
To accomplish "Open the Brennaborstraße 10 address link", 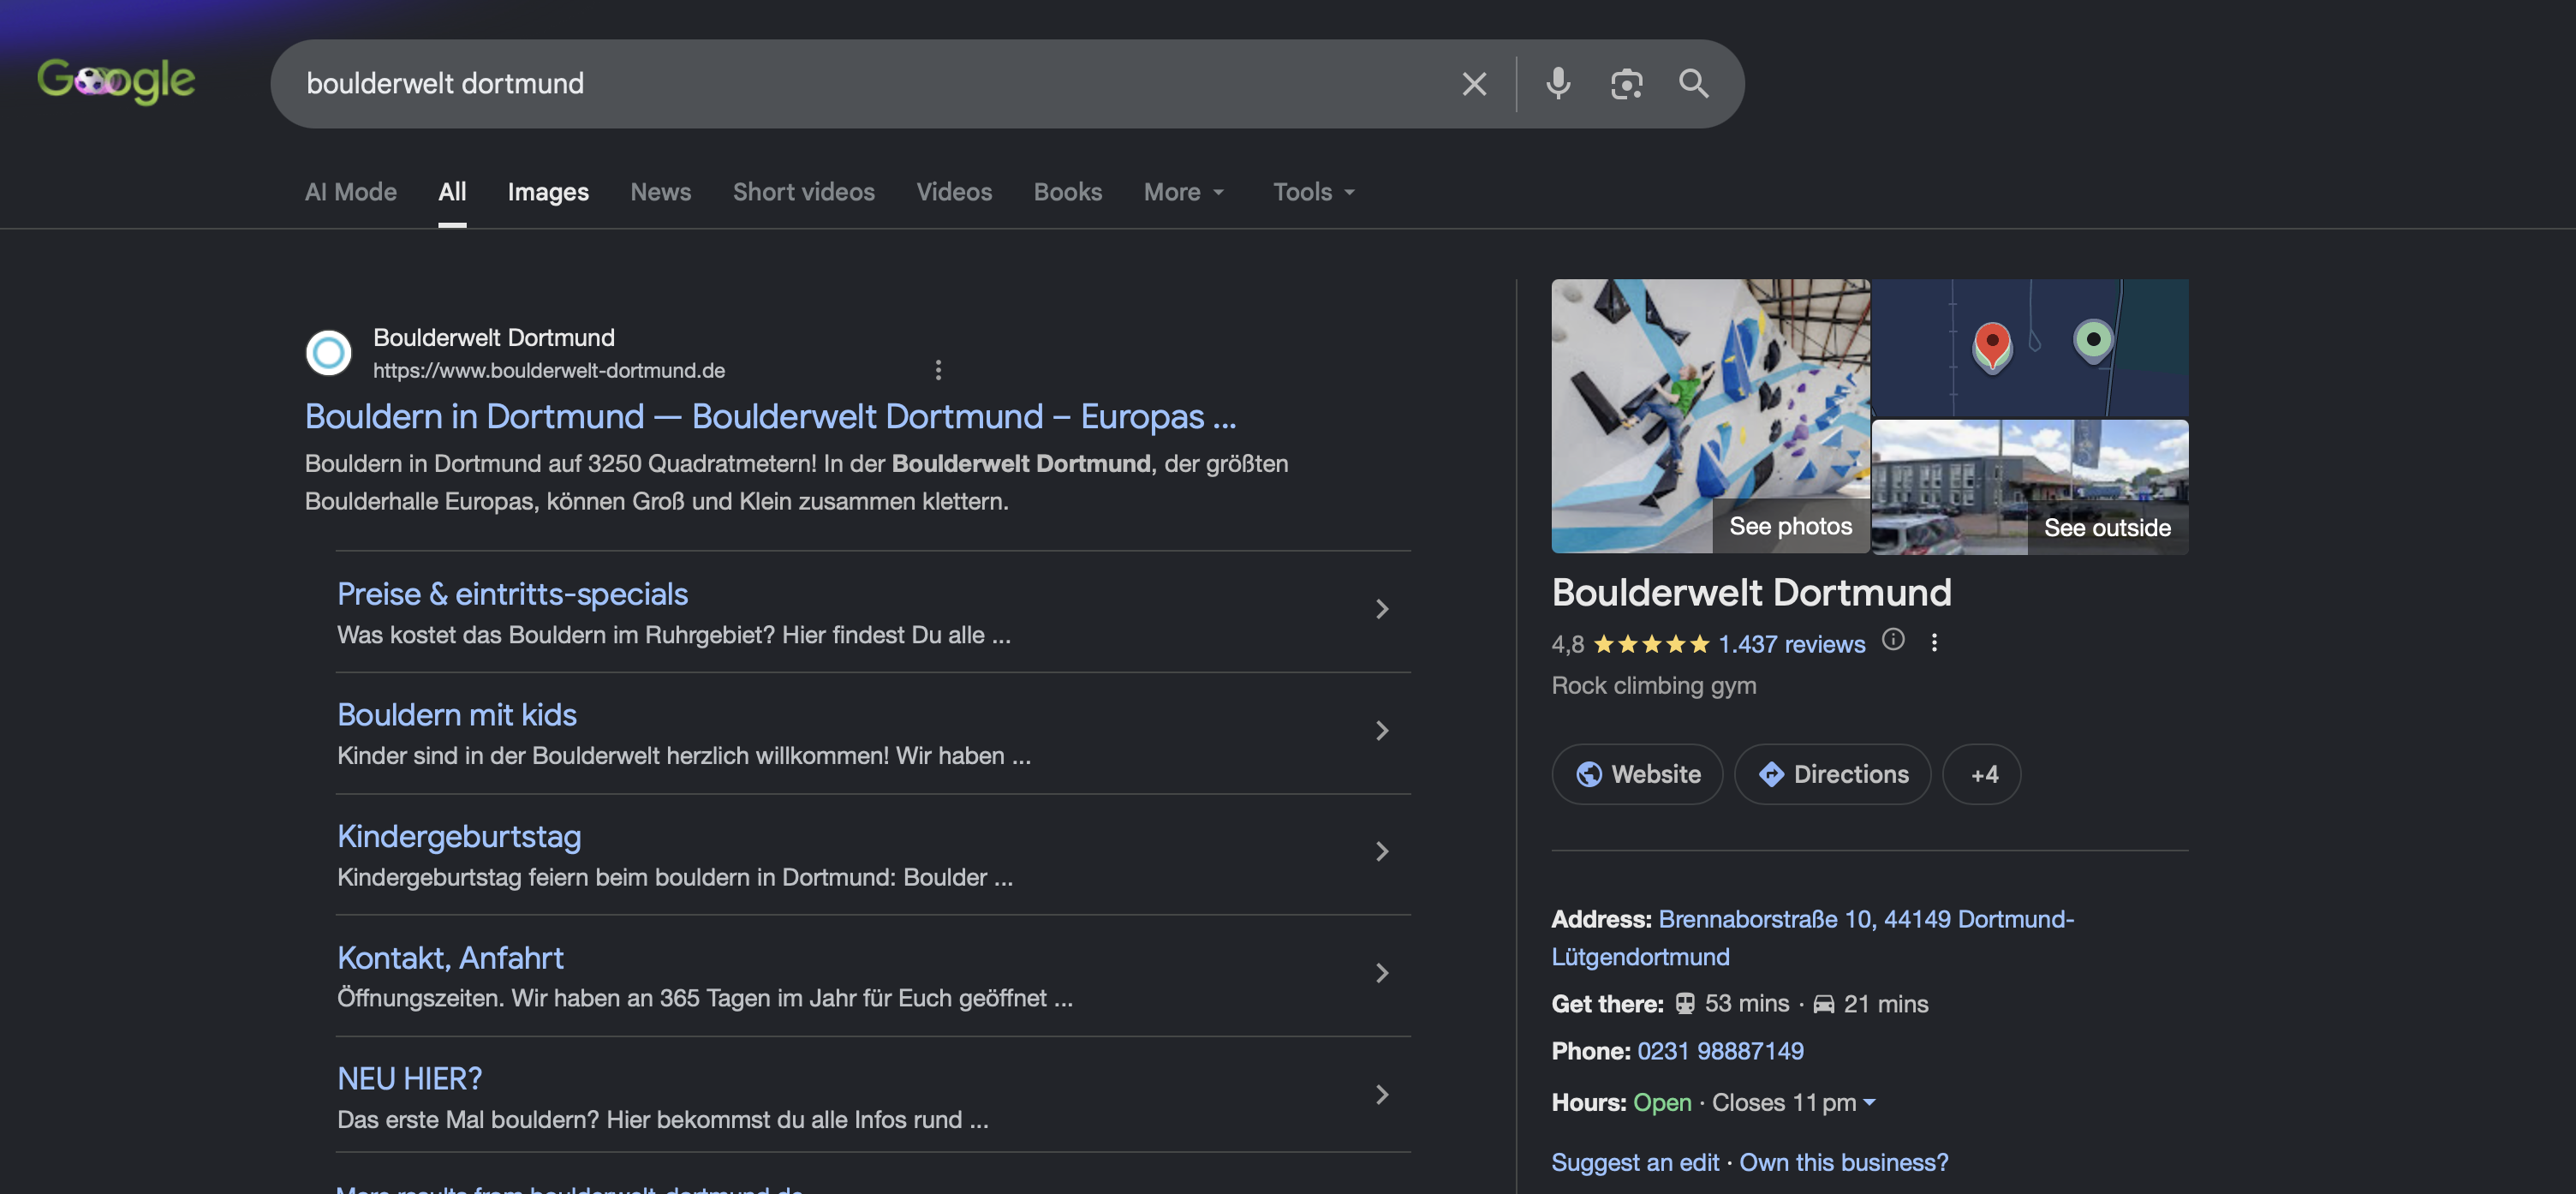I will (x=1812, y=937).
